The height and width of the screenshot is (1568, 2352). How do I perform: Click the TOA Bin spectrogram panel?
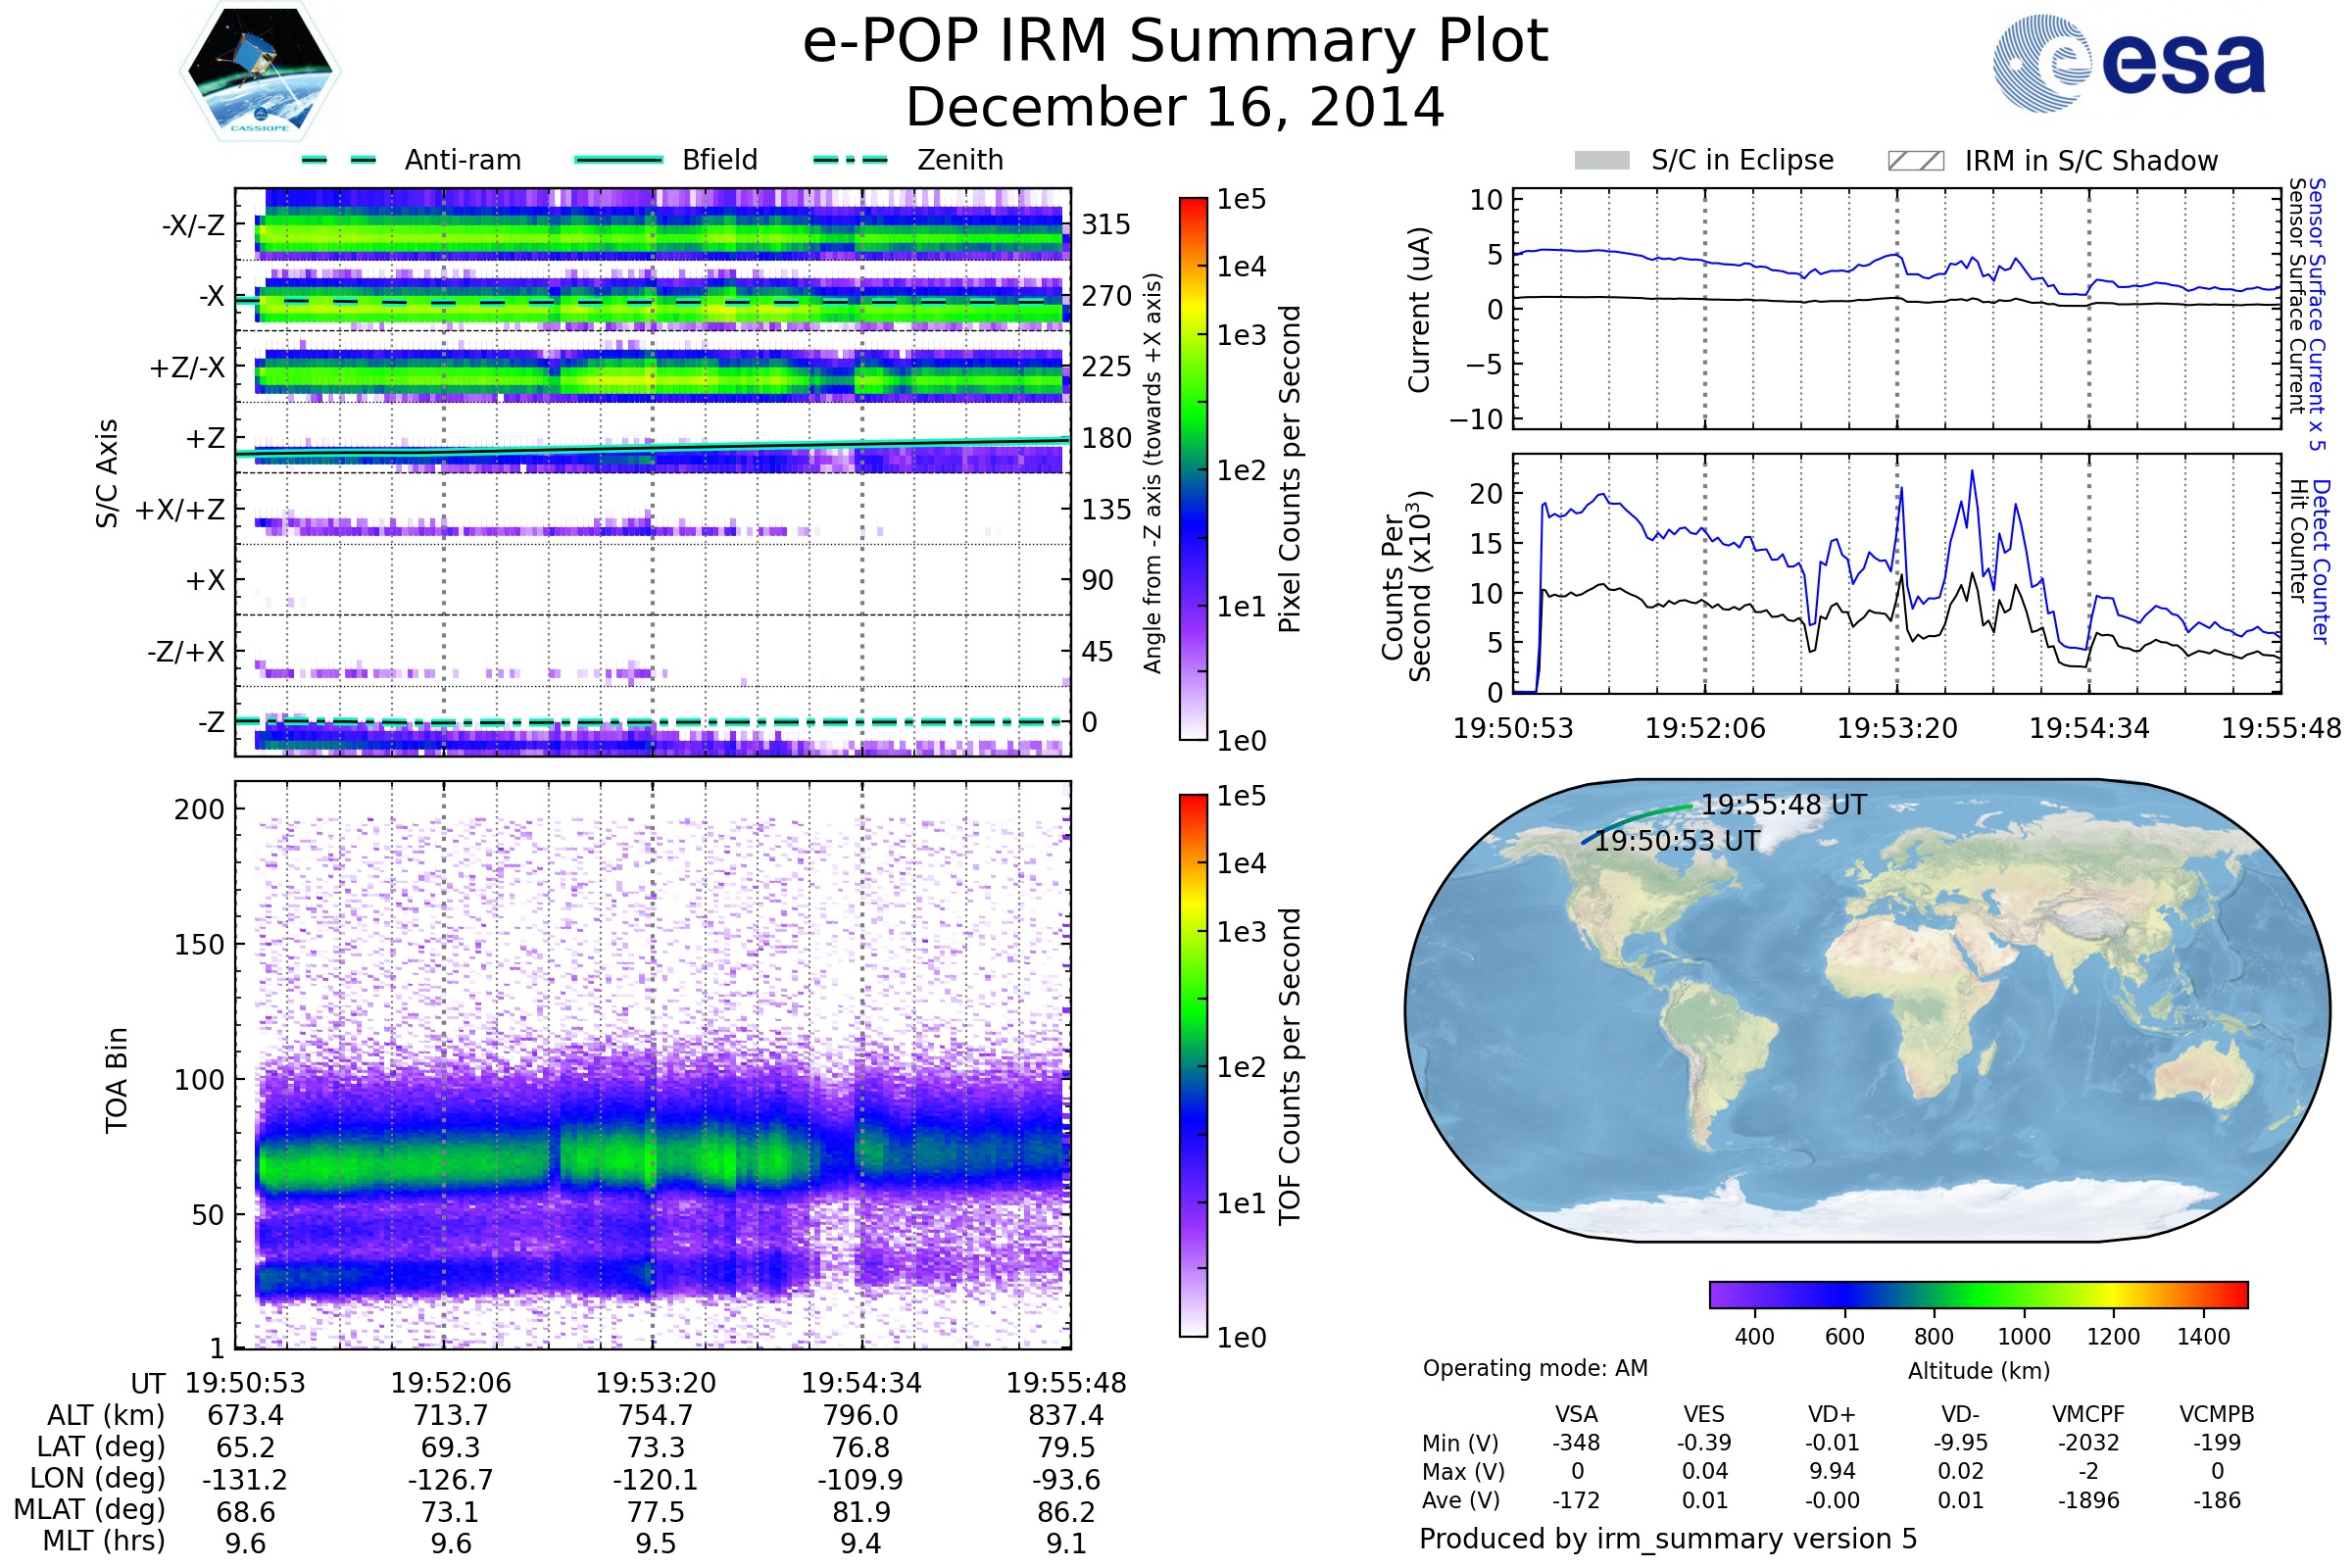coord(653,1065)
